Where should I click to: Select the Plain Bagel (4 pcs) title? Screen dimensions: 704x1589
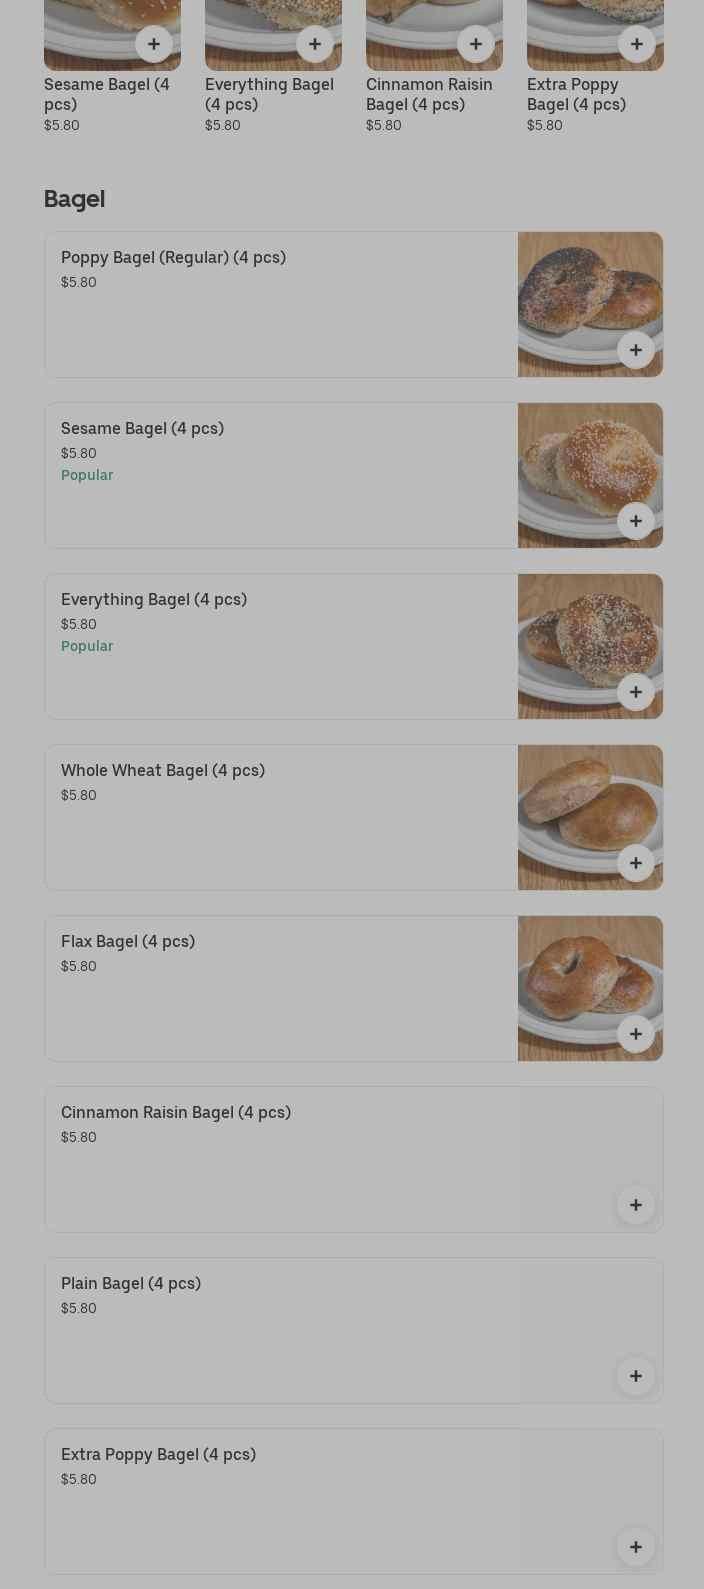(x=131, y=1284)
